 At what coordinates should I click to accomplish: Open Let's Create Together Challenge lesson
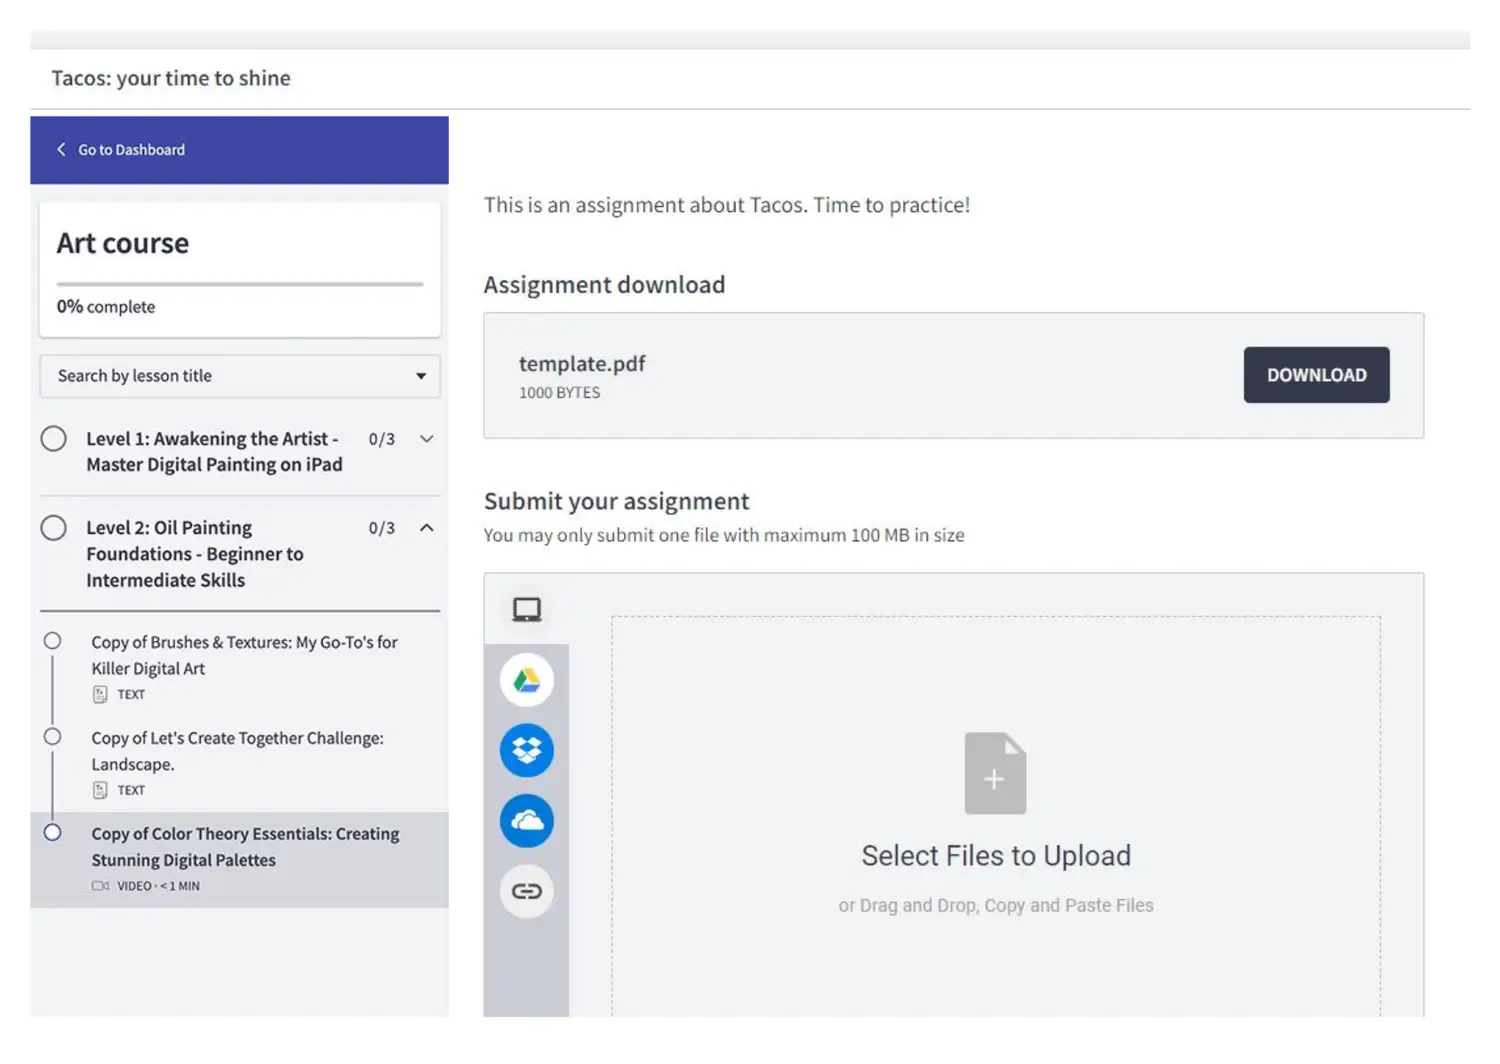237,751
